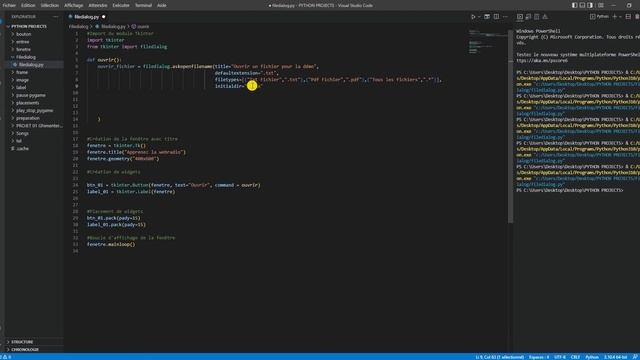Image resolution: width=640 pixels, height=360 pixels.
Task: Click the 'import tkinter' line of code
Action: (106, 40)
